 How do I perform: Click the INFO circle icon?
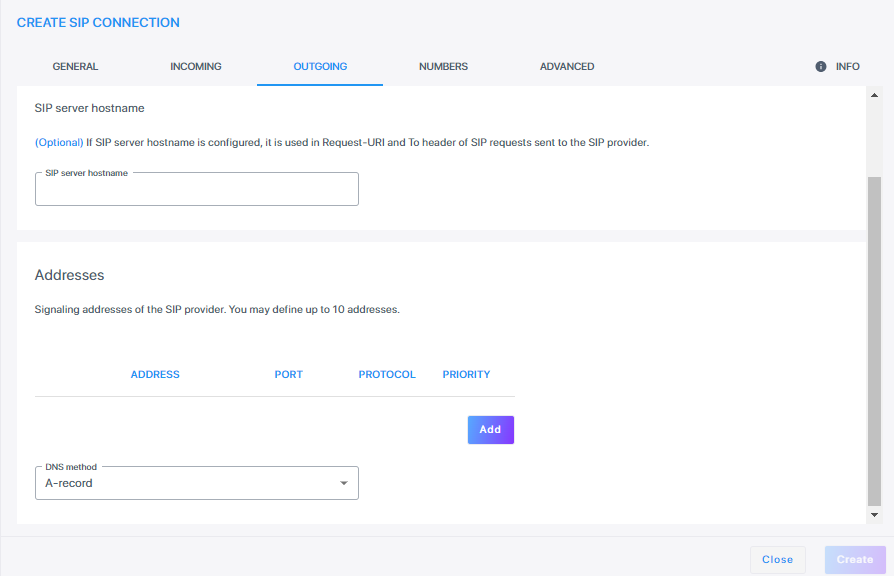click(x=820, y=67)
